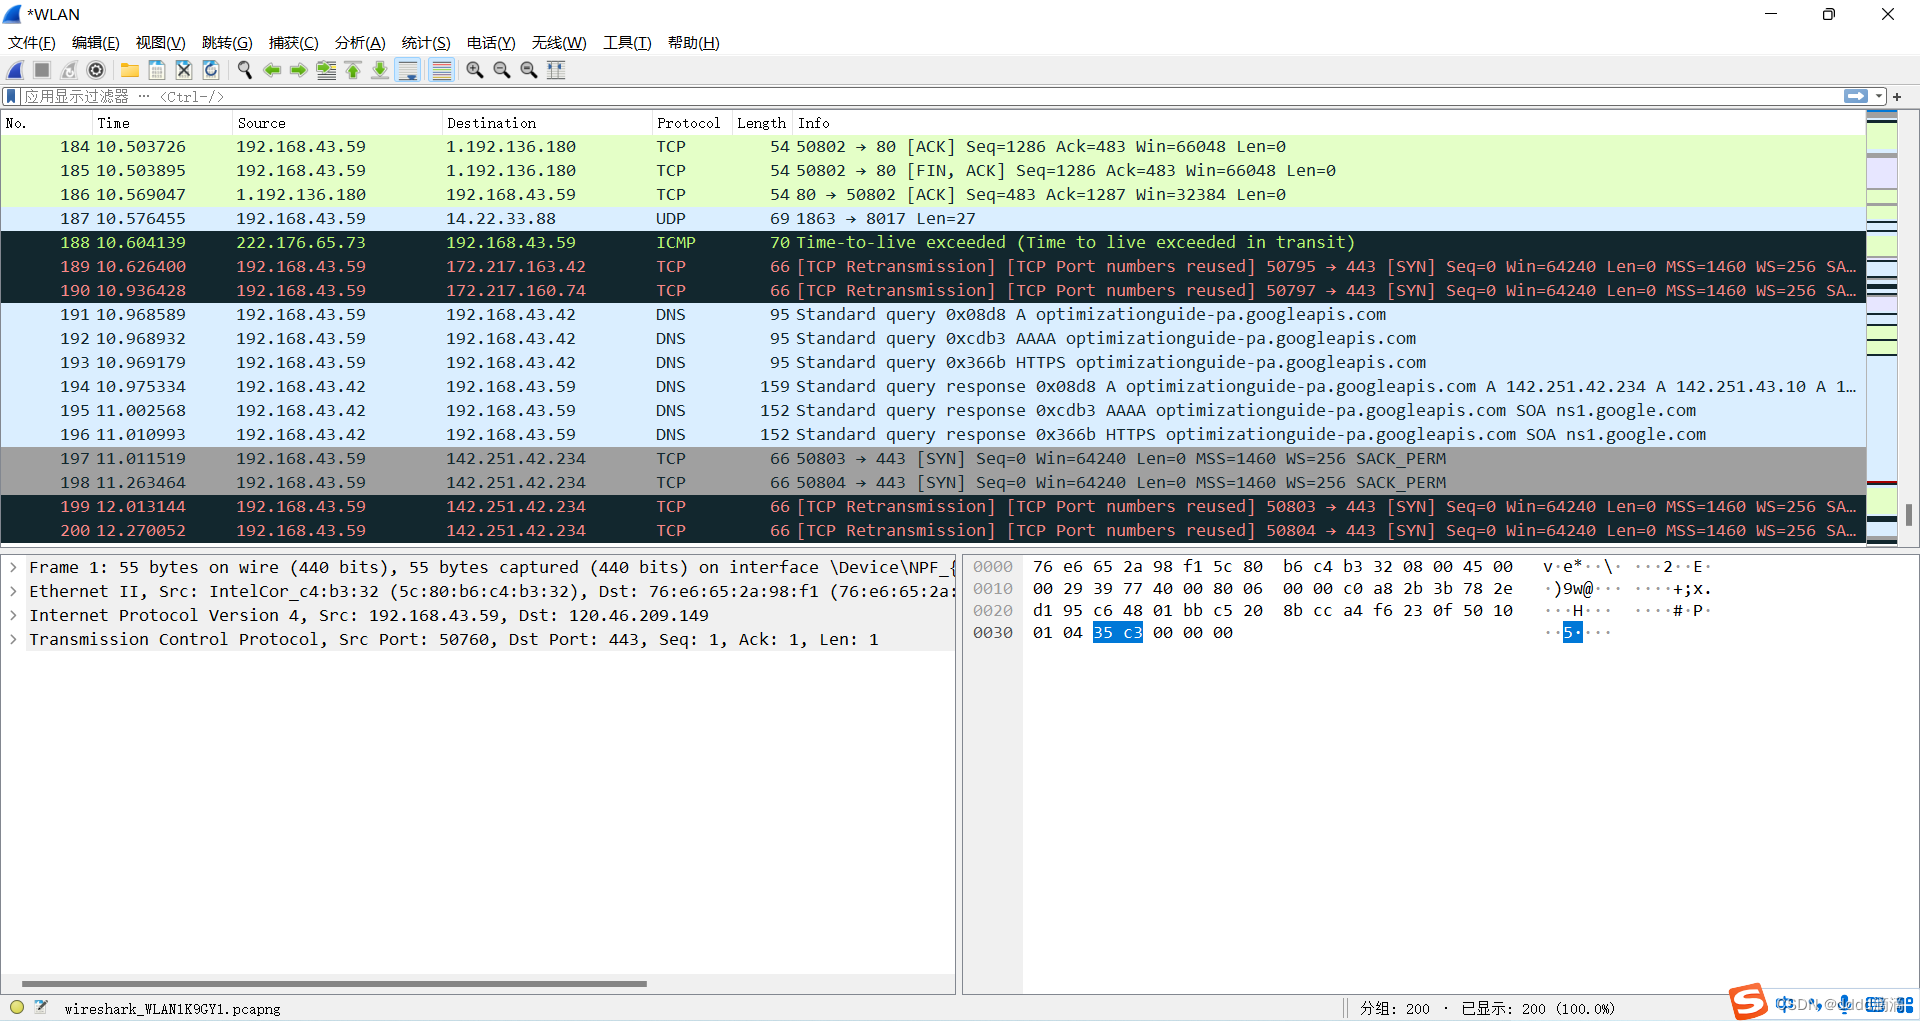Jump to the last packet

(x=380, y=70)
